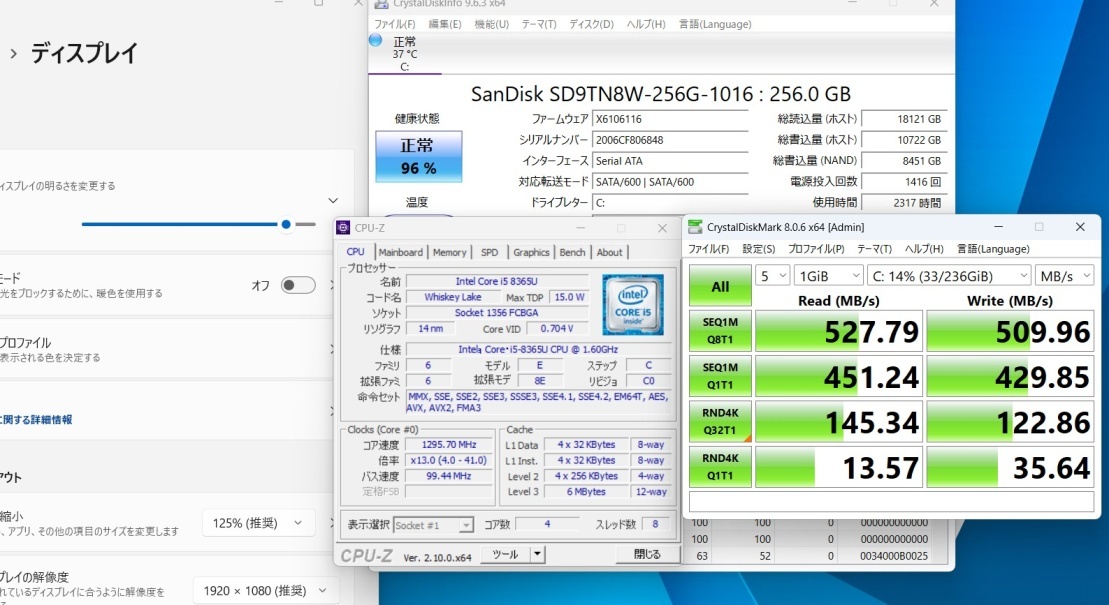Expand the brightness section chevron in Display settings

pos(333,201)
